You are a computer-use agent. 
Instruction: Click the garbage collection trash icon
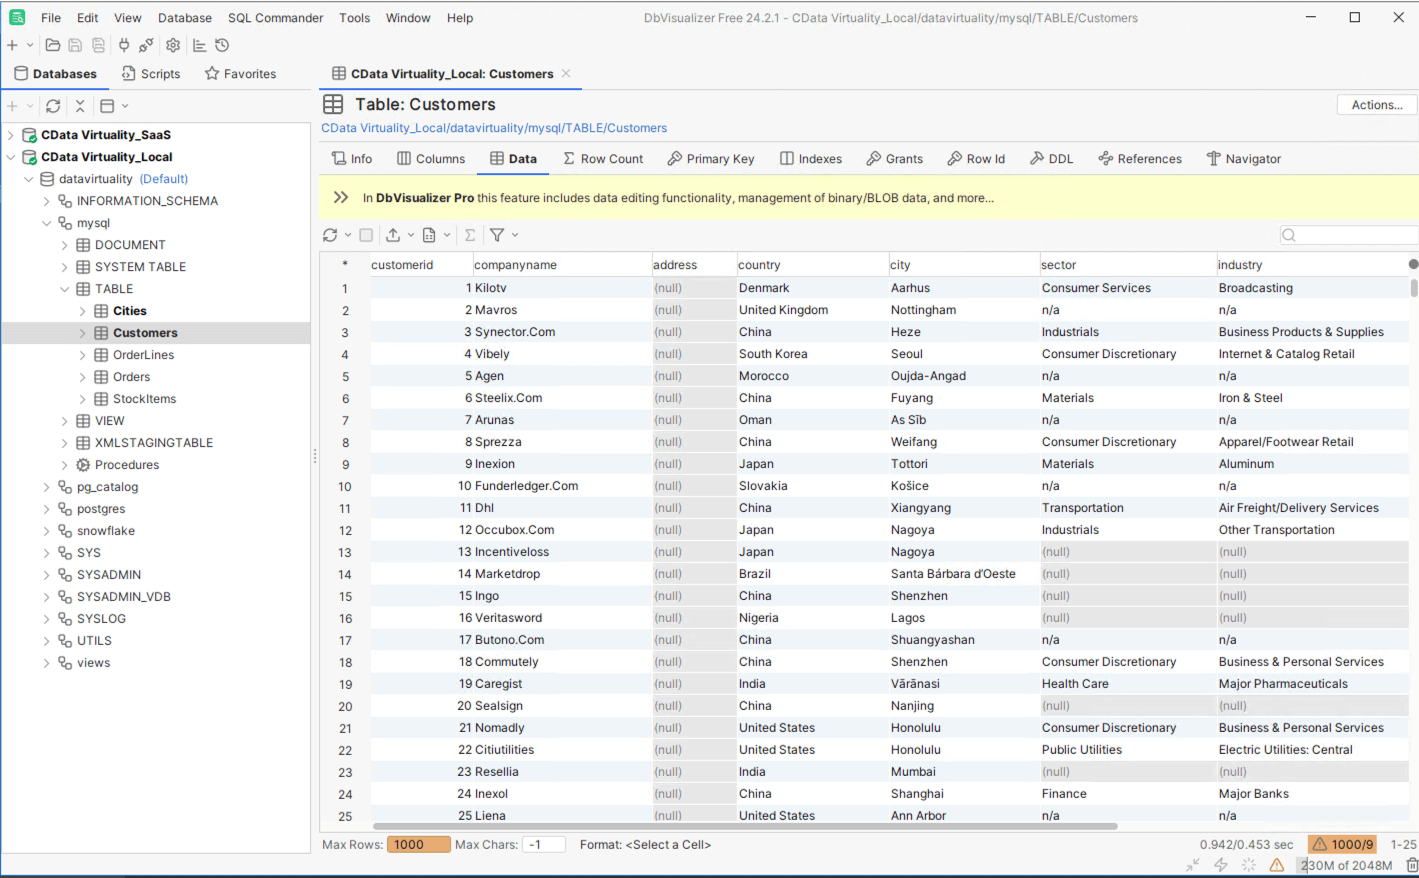point(1411,865)
